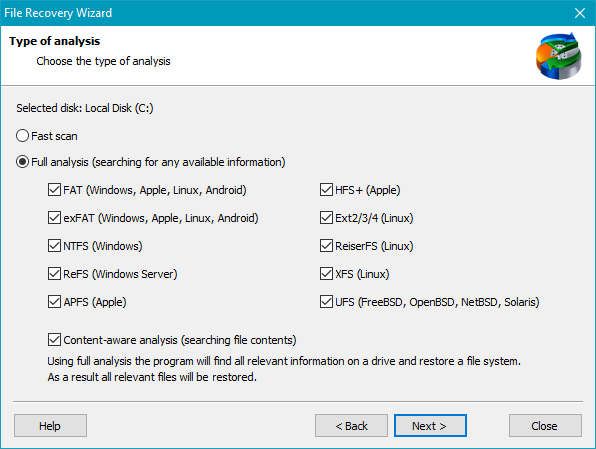Toggle the APFS (Apple) checkbox
Screen dimensions: 596x449
coord(54,302)
